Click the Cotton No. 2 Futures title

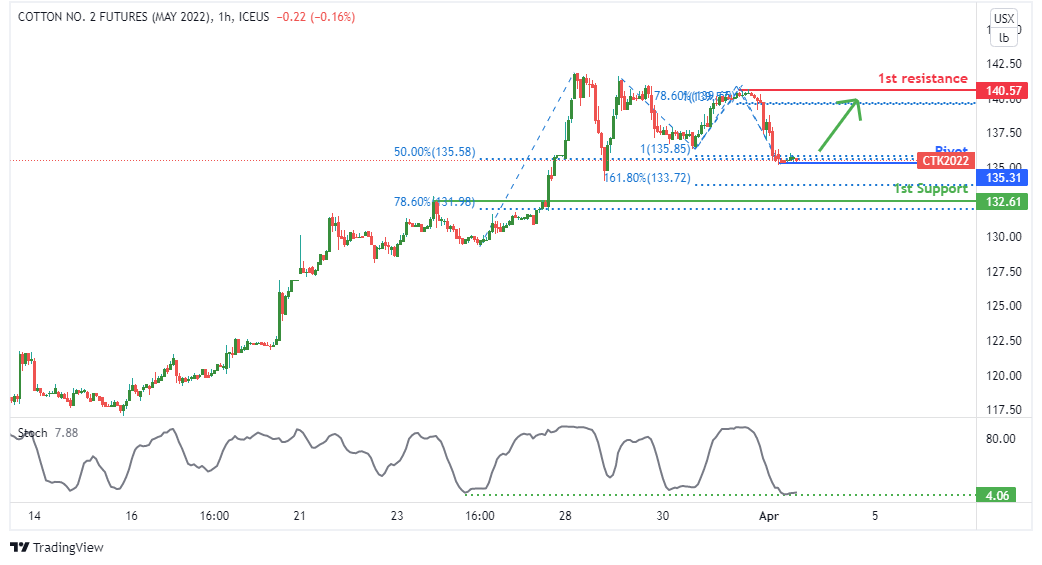pos(144,17)
